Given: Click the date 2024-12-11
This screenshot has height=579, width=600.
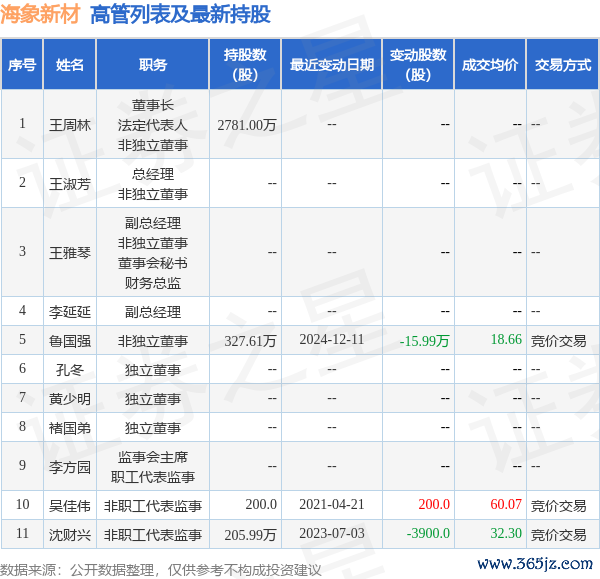Looking at the screenshot, I should click(x=332, y=339).
